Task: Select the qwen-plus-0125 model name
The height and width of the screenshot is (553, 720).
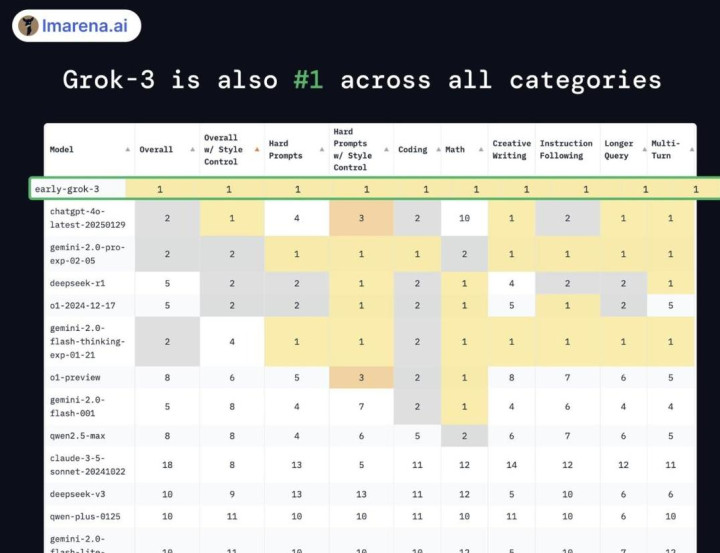Action: coord(85,516)
